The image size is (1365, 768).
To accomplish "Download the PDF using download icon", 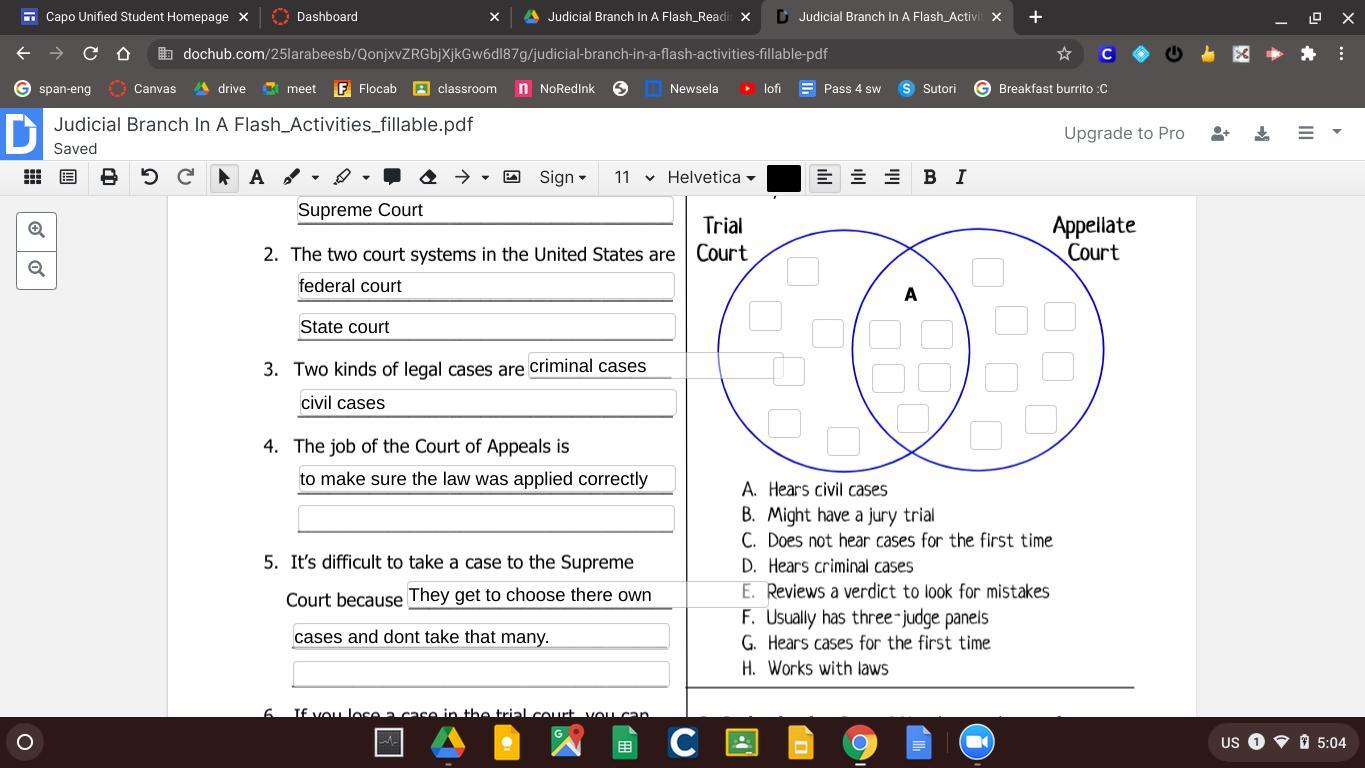I will (1262, 133).
